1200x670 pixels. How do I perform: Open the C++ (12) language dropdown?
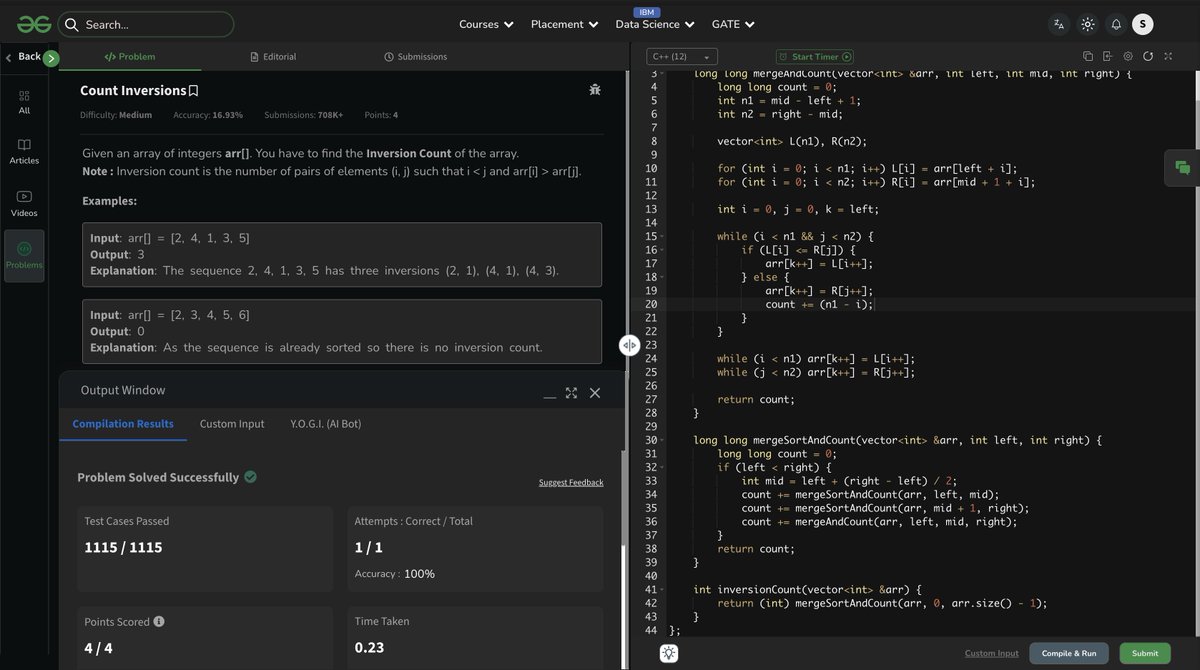point(682,57)
